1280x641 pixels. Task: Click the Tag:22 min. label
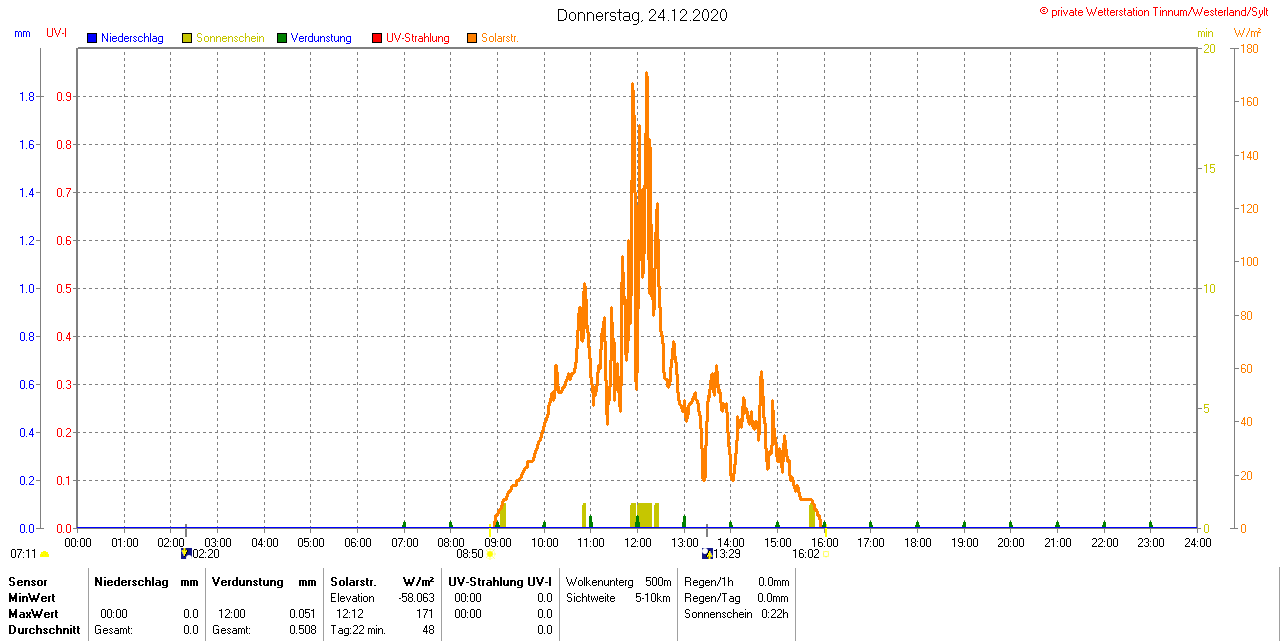[x=358, y=630]
